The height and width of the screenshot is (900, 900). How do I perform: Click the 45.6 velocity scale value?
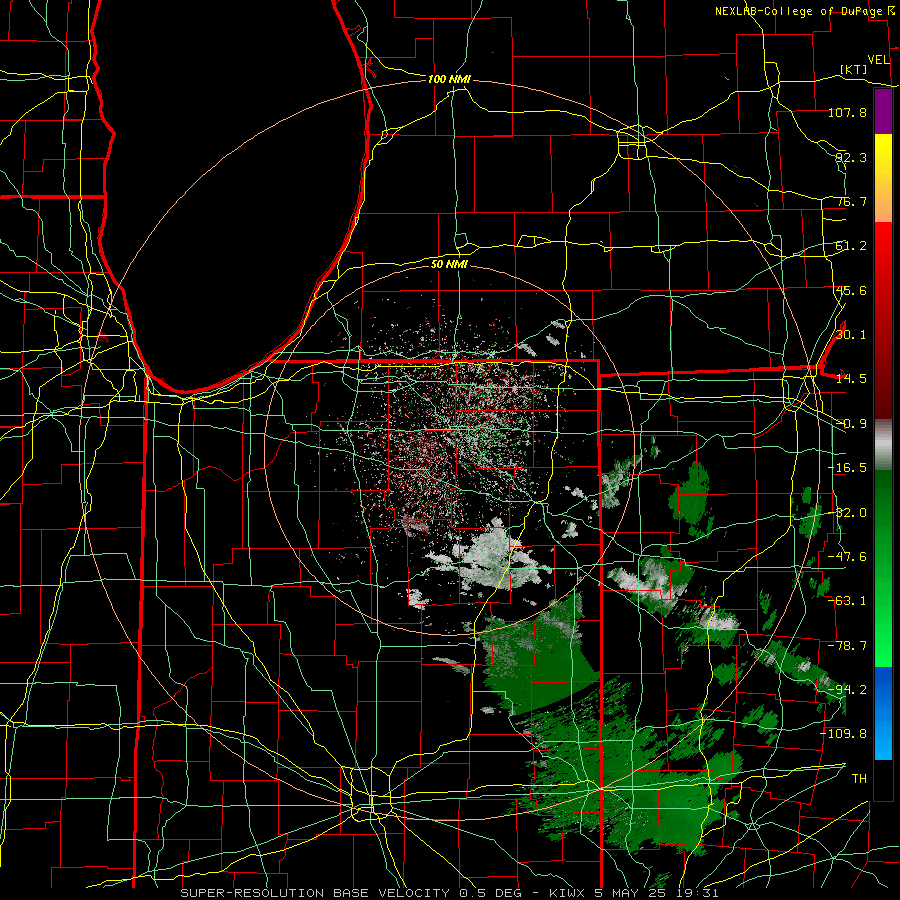coord(851,290)
